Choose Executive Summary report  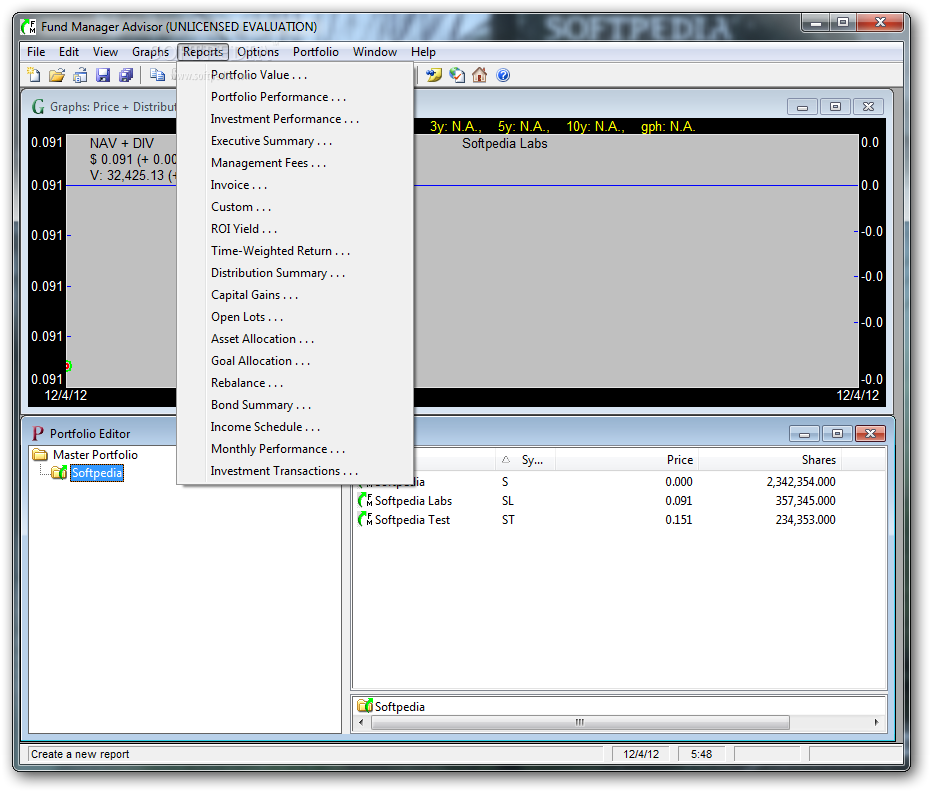coord(294,141)
